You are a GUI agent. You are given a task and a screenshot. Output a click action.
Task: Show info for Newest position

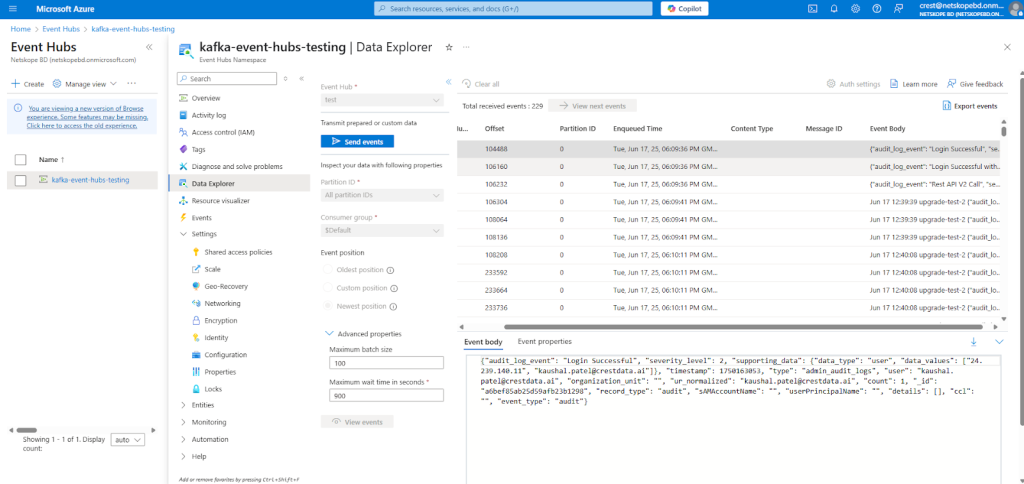394,306
